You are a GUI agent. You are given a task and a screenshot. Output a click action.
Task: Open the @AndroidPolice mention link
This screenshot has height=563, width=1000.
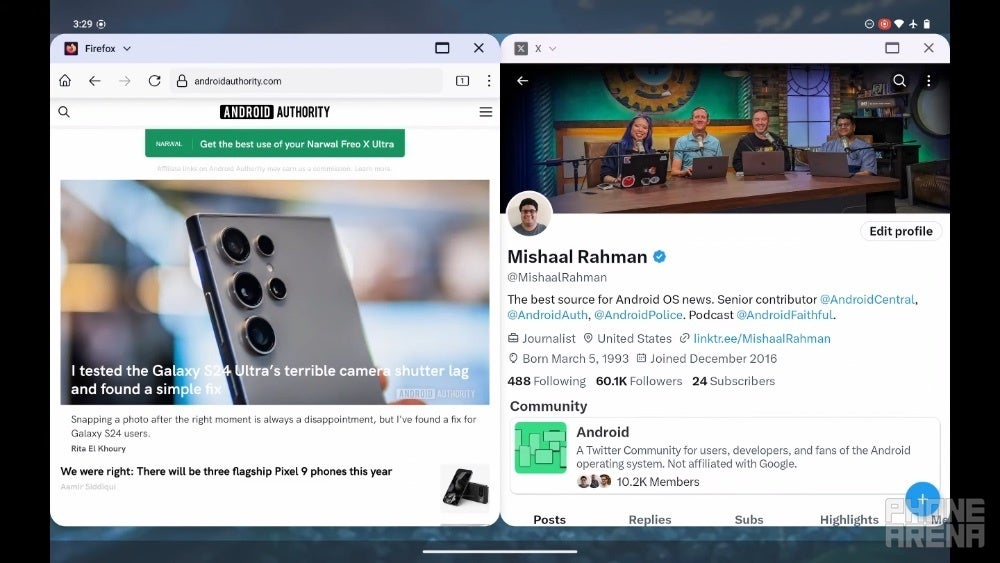coord(638,315)
